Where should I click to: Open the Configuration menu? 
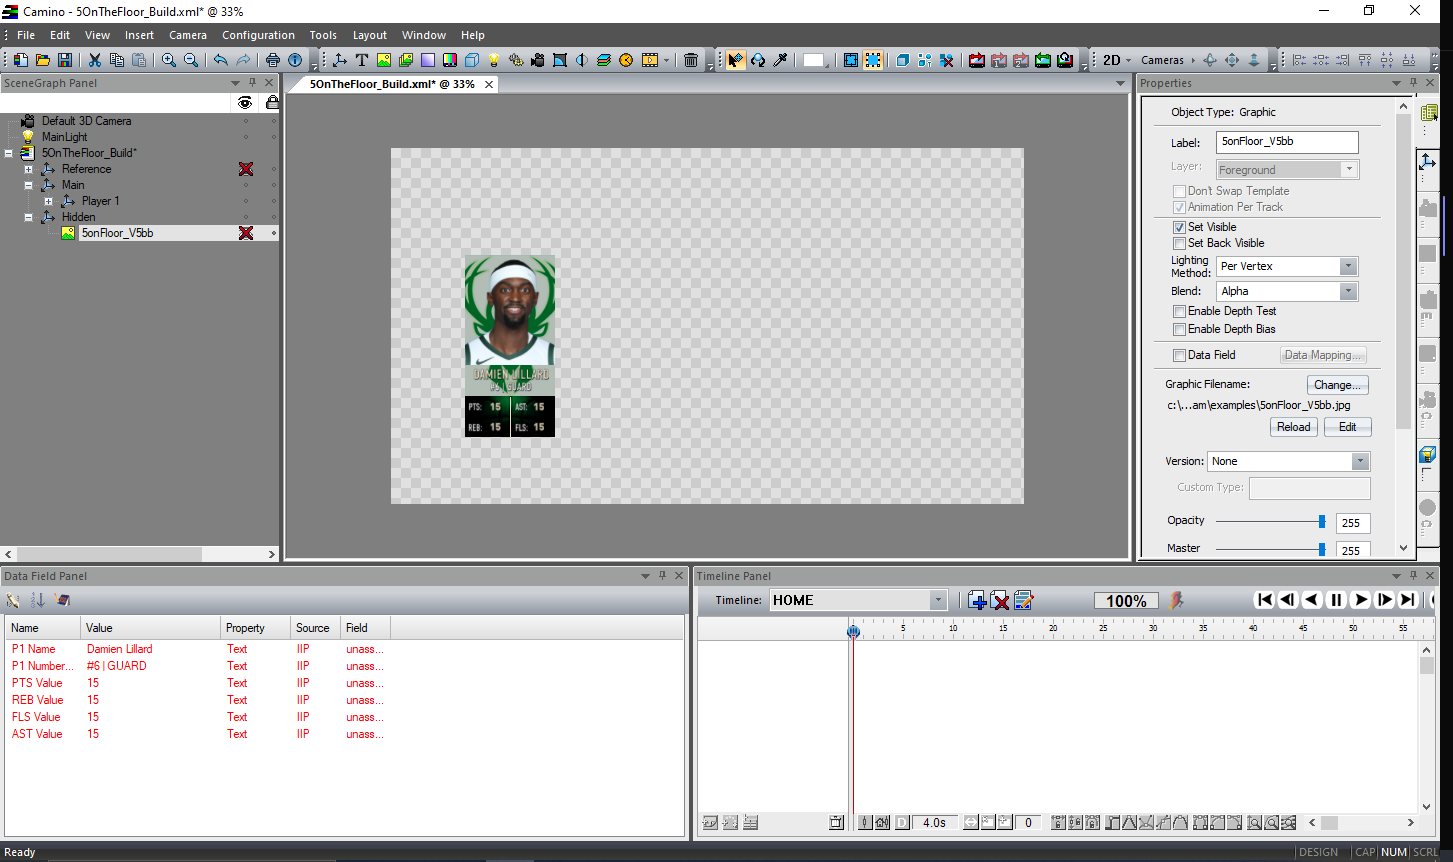point(258,35)
